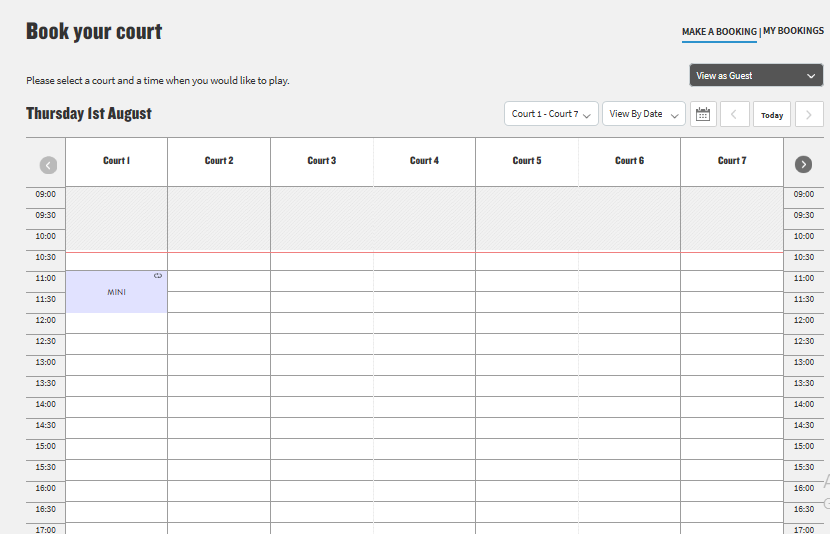Screen dimensions: 830x534
Task: Open the Court 1 - Court 7 dropdown
Action: tap(551, 114)
